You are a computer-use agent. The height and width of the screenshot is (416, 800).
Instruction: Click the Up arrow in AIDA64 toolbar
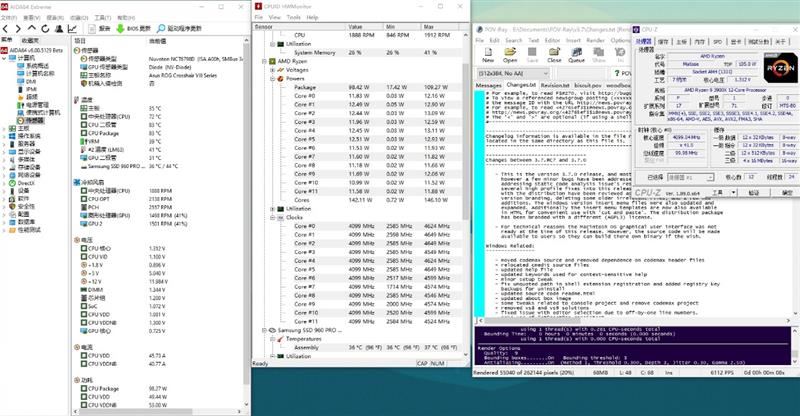point(32,29)
